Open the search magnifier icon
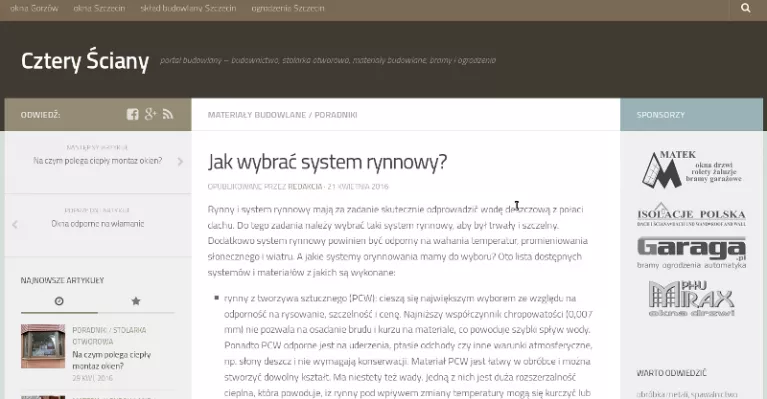Screen dimensions: 767x399 [745, 8]
